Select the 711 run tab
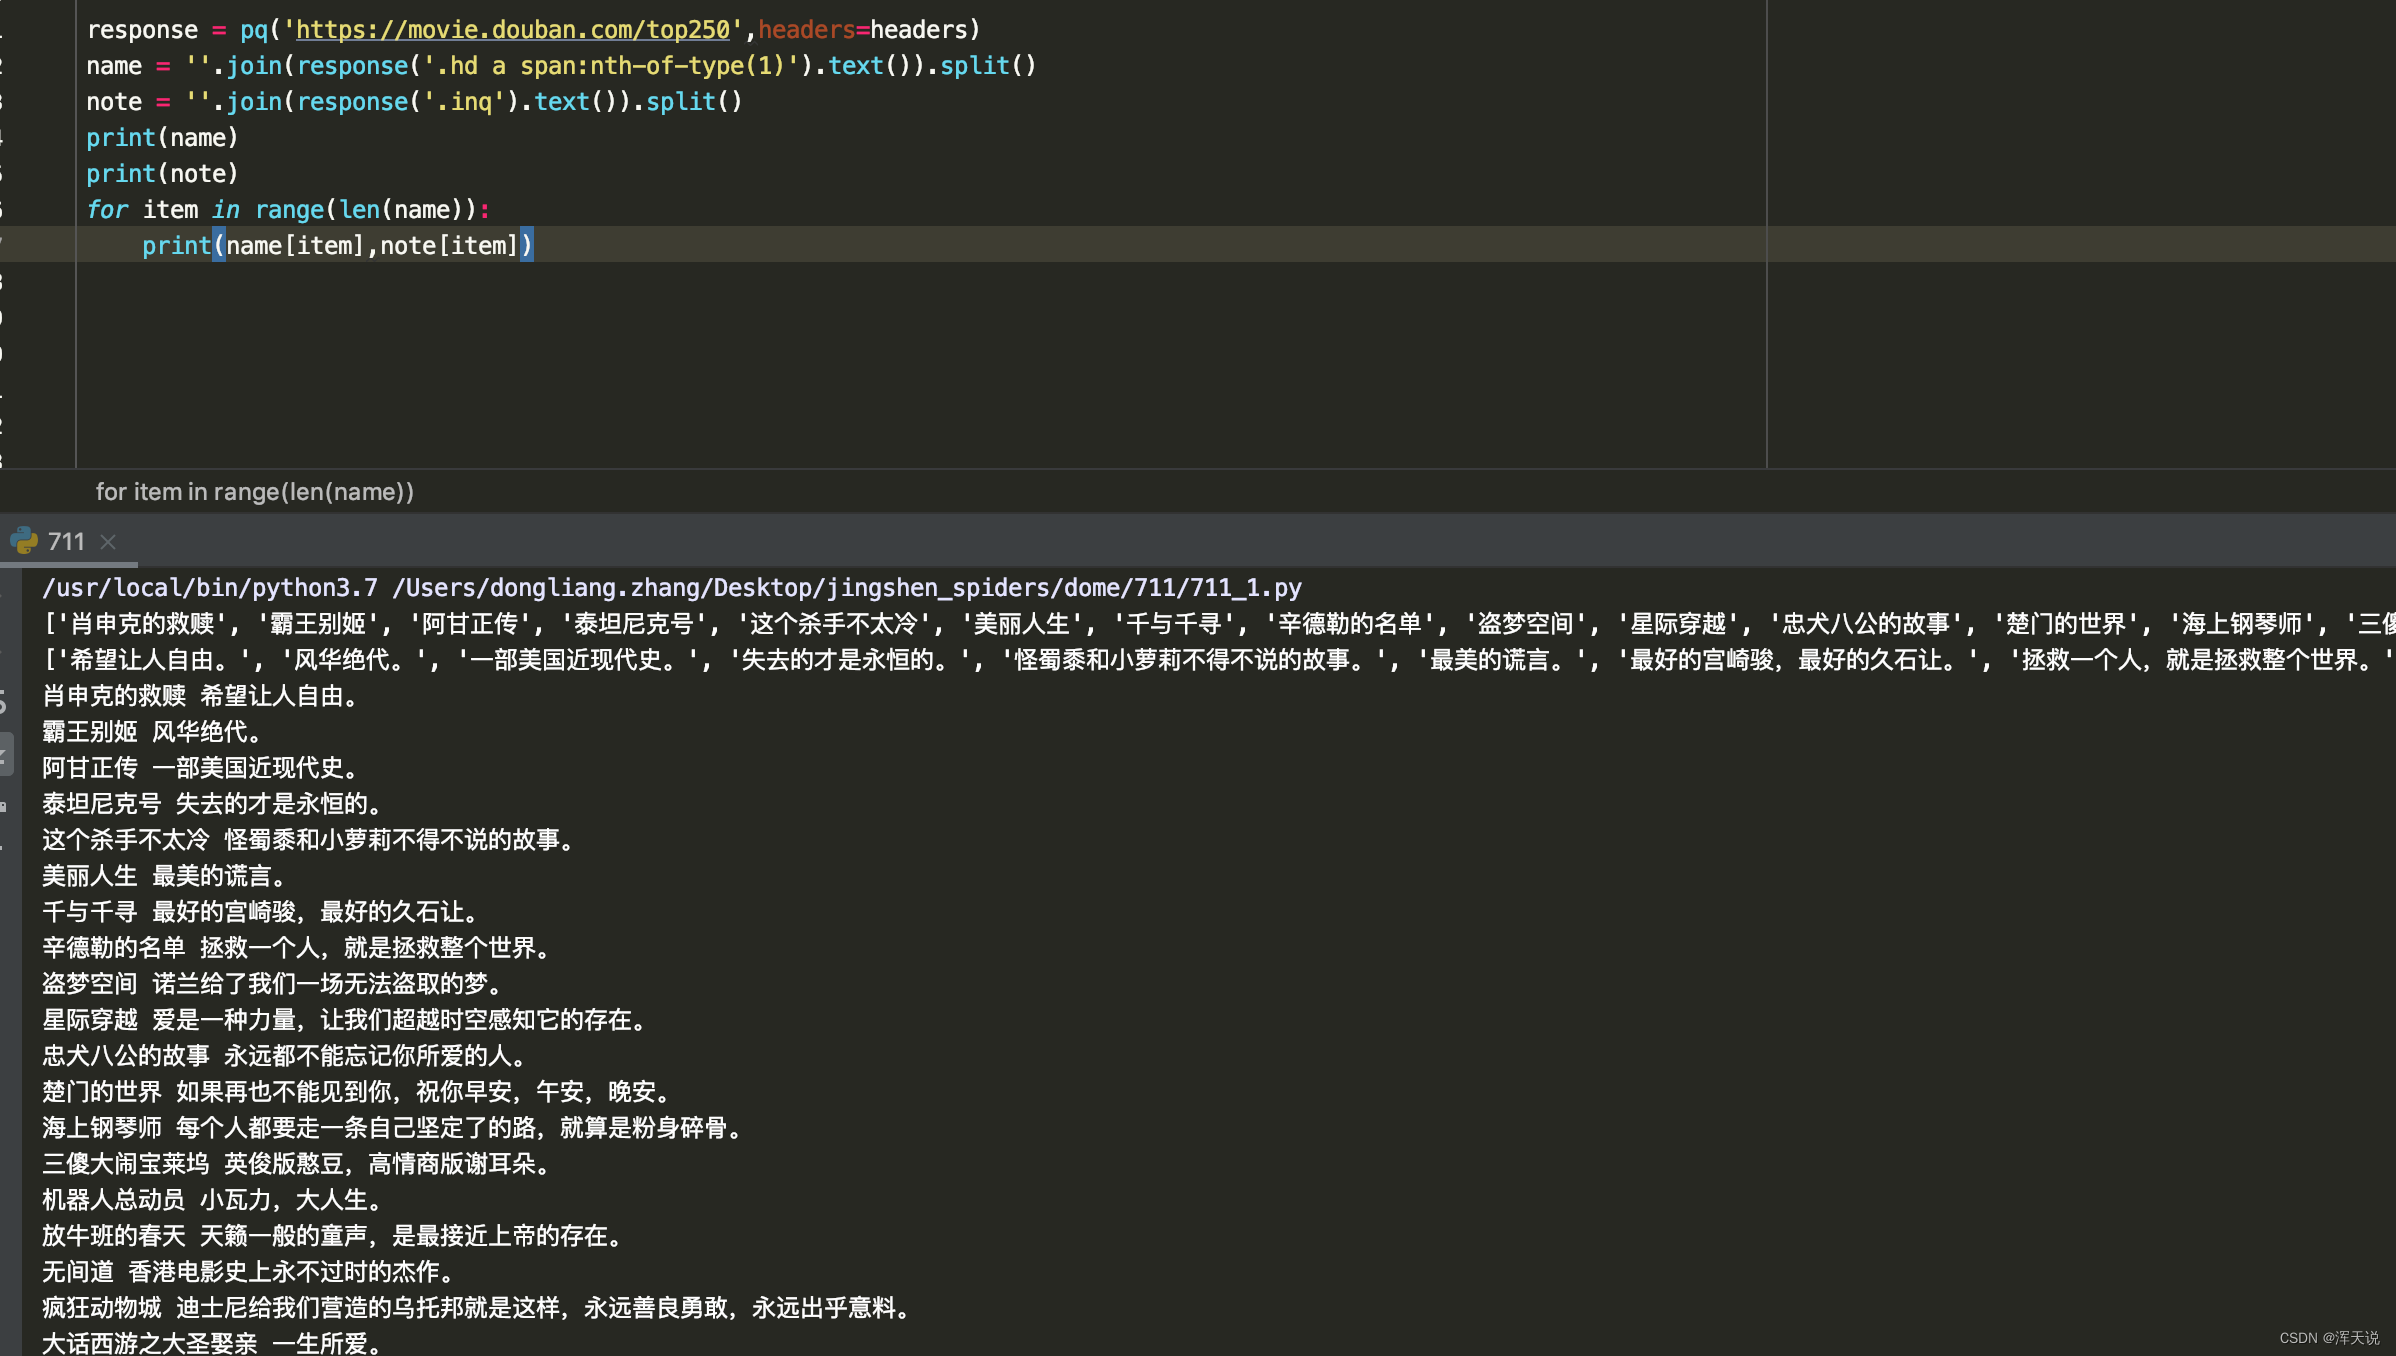 [x=66, y=542]
